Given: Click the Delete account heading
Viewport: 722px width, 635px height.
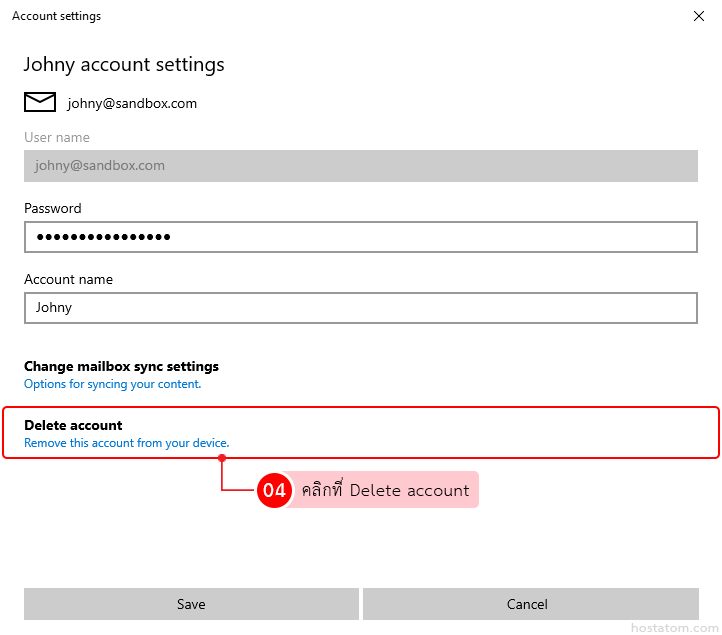Looking at the screenshot, I should pos(73,425).
